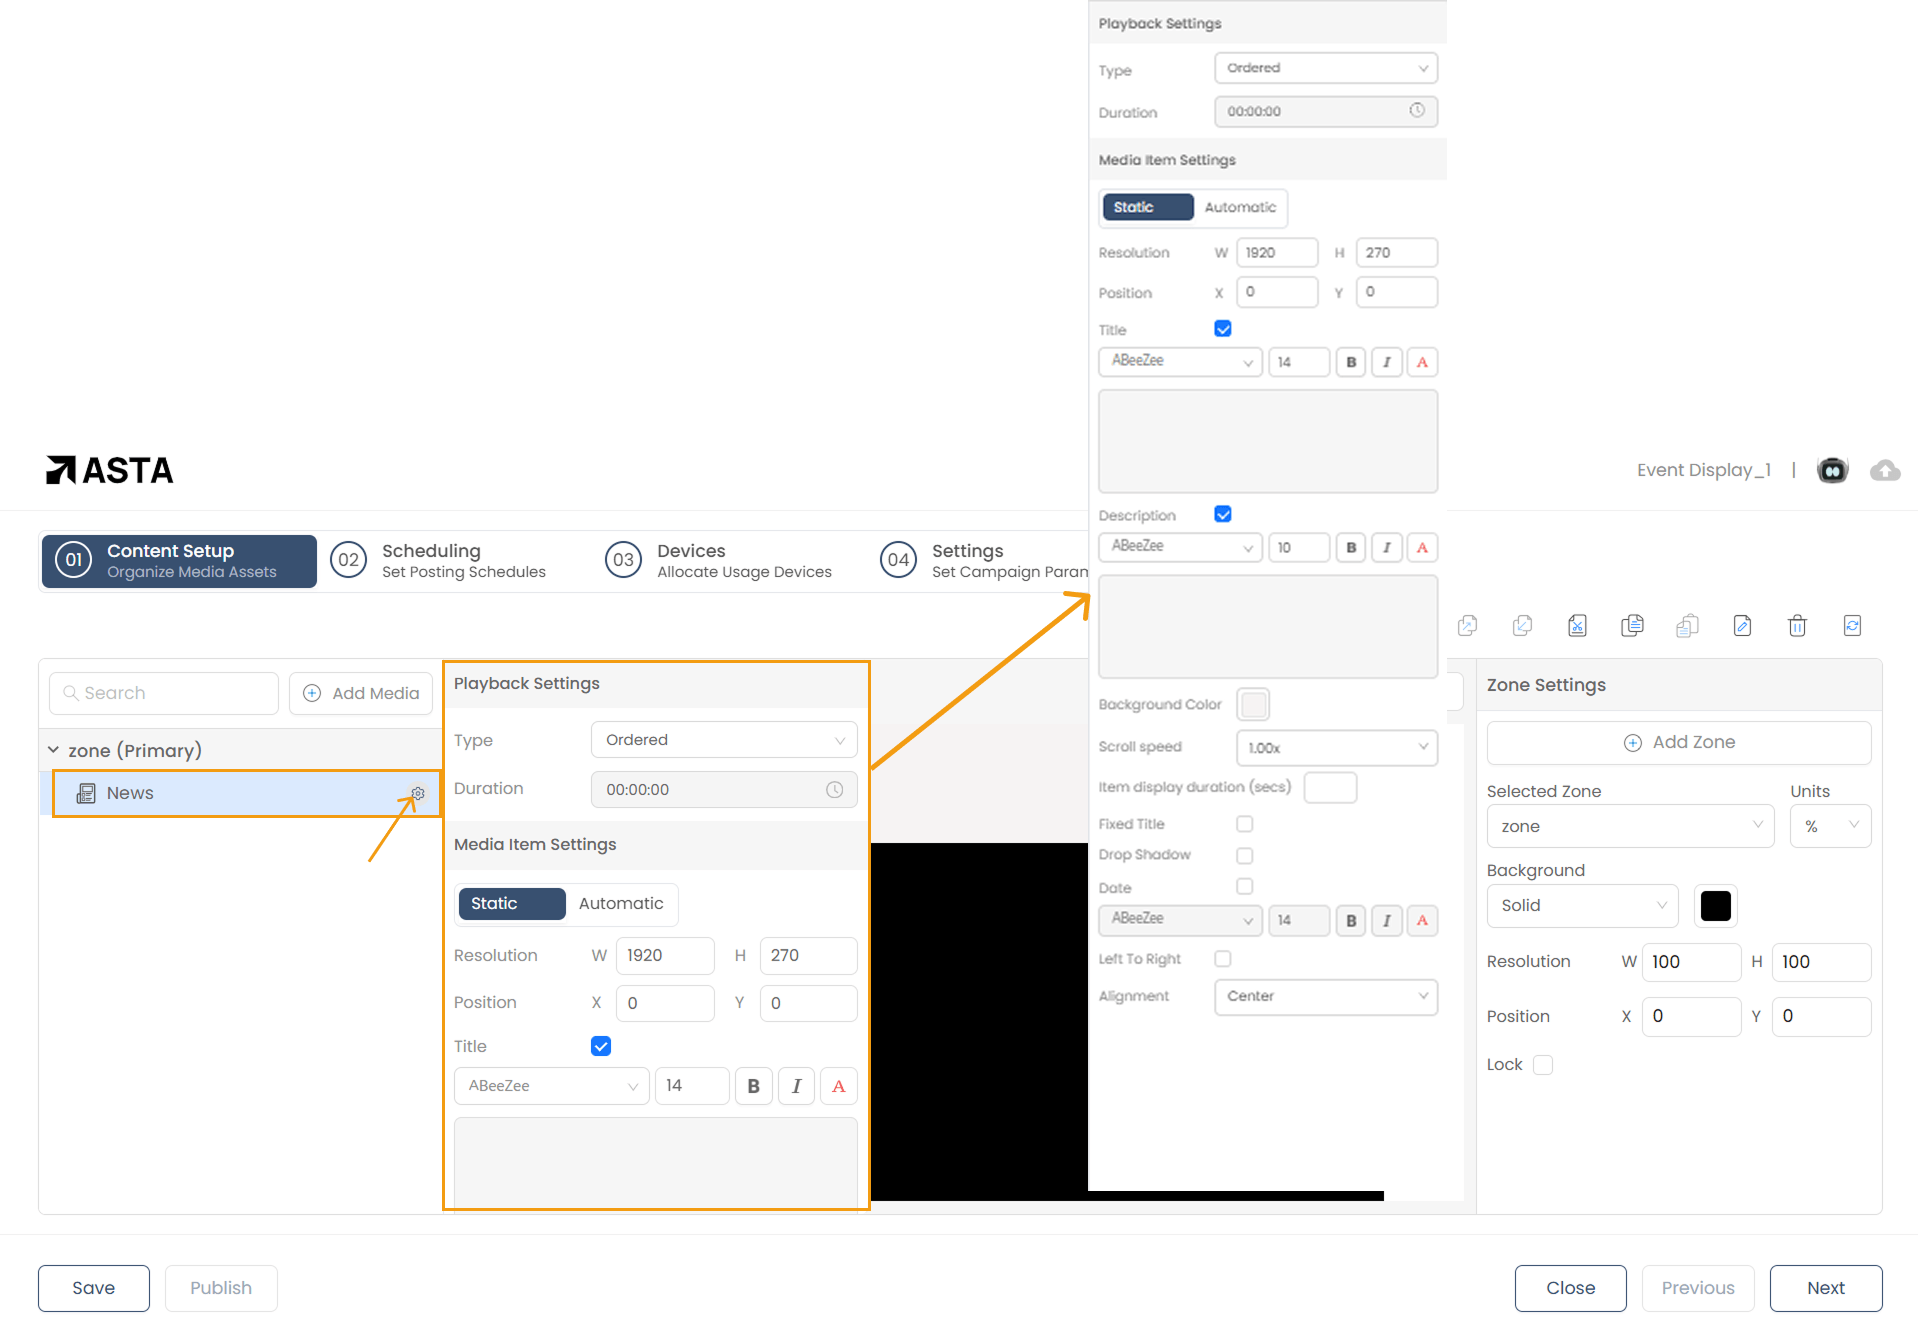1918x1341 pixels.
Task: Collapse the zone (Primary) tree node
Action: point(54,750)
